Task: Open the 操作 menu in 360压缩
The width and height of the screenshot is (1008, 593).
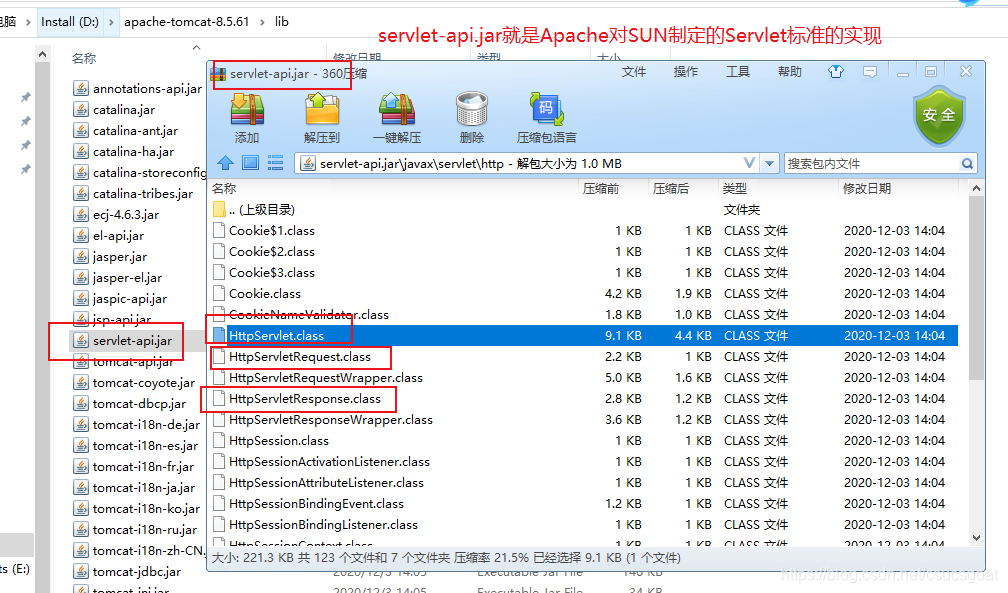Action: tap(685, 72)
